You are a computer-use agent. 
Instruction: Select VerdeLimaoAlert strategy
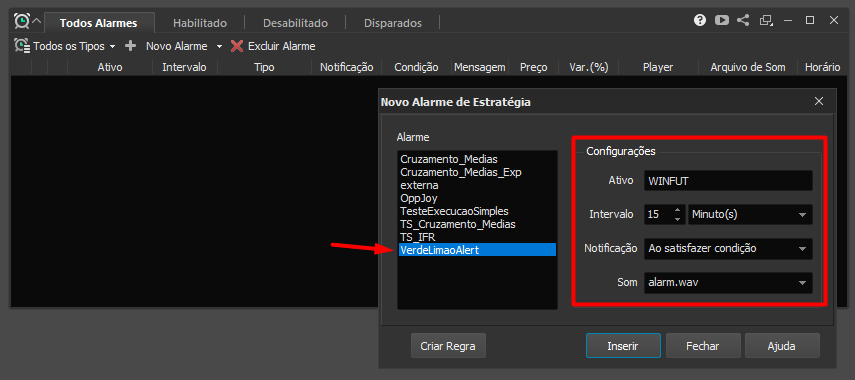477,250
